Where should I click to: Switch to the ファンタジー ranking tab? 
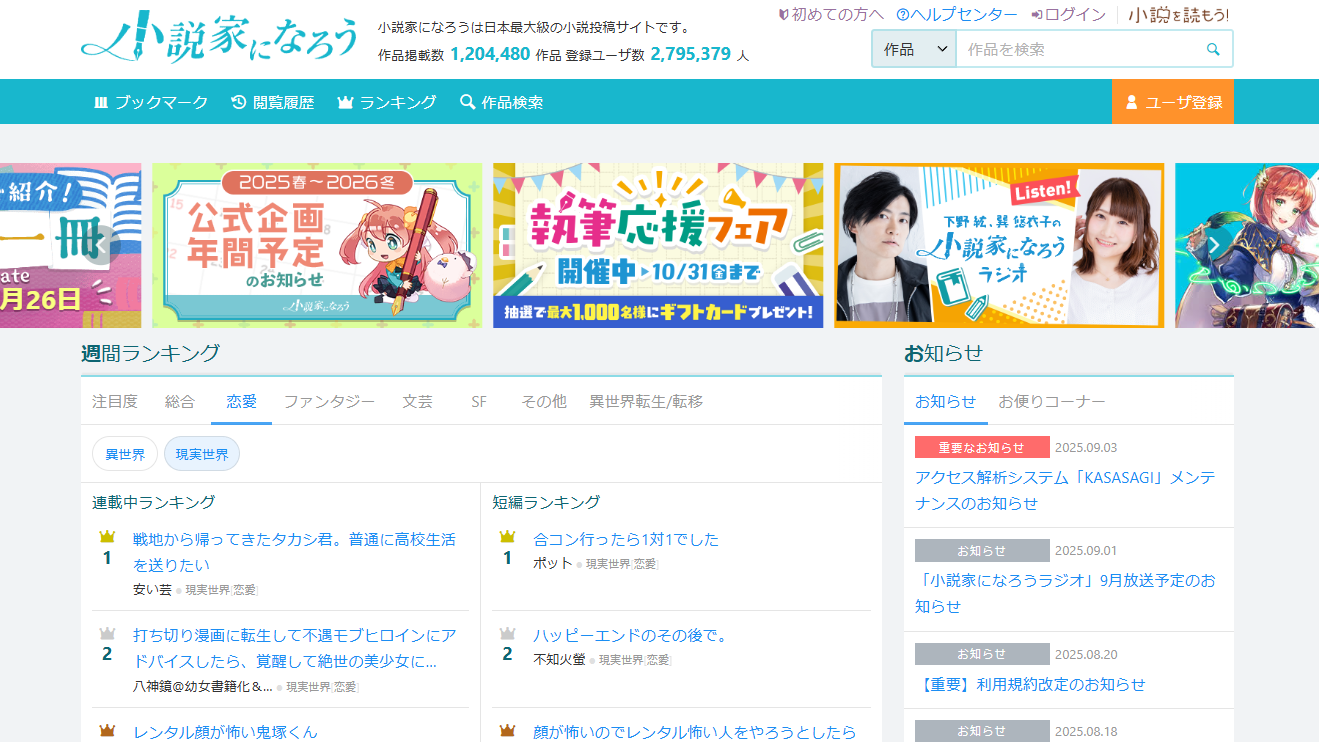coord(329,401)
